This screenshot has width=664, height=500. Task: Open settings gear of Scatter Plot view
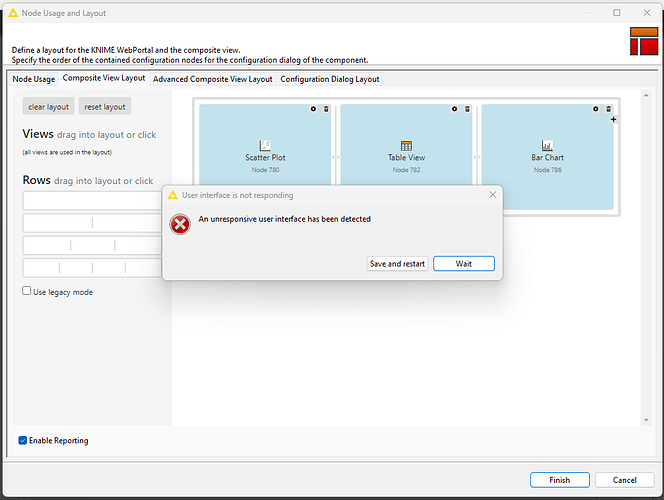313,109
